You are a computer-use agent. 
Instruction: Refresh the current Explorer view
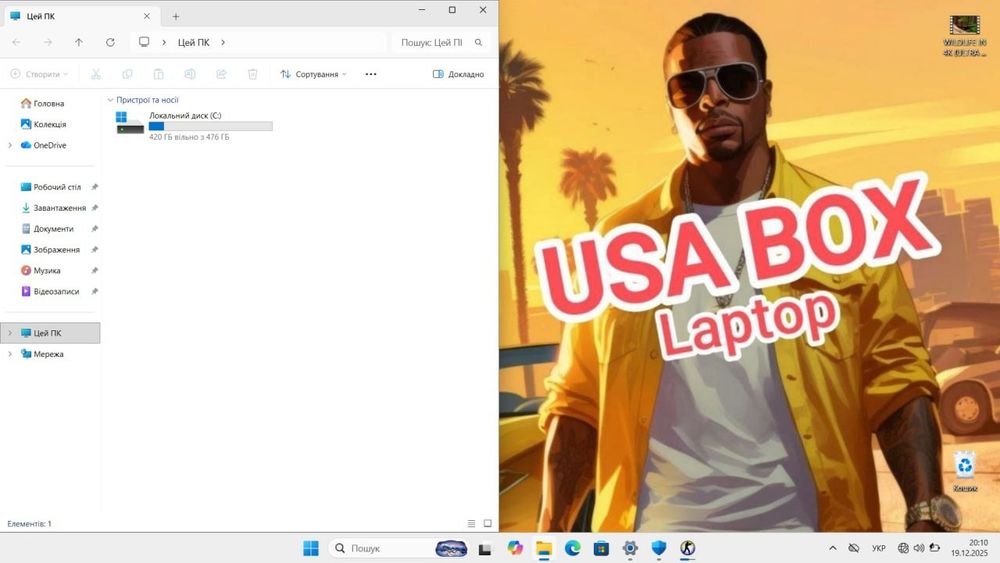click(110, 42)
